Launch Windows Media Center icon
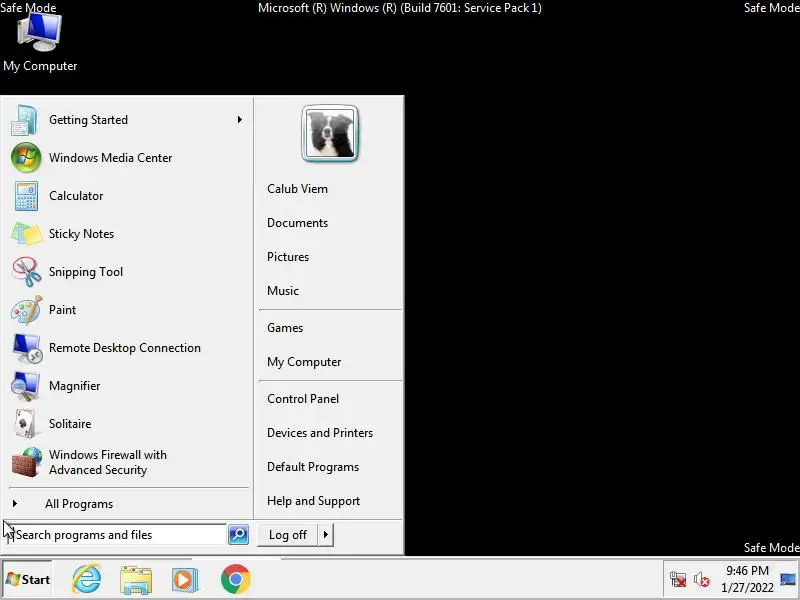The image size is (800, 600). pos(26,158)
